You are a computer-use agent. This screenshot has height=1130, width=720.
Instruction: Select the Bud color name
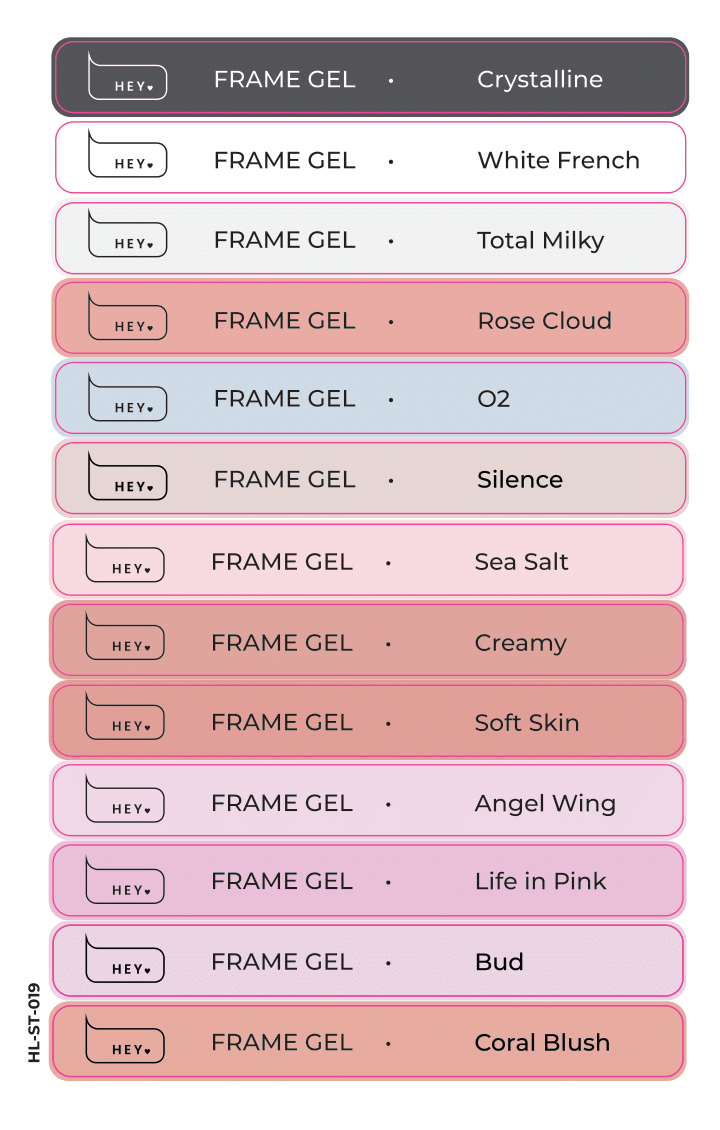pyautogui.click(x=499, y=962)
